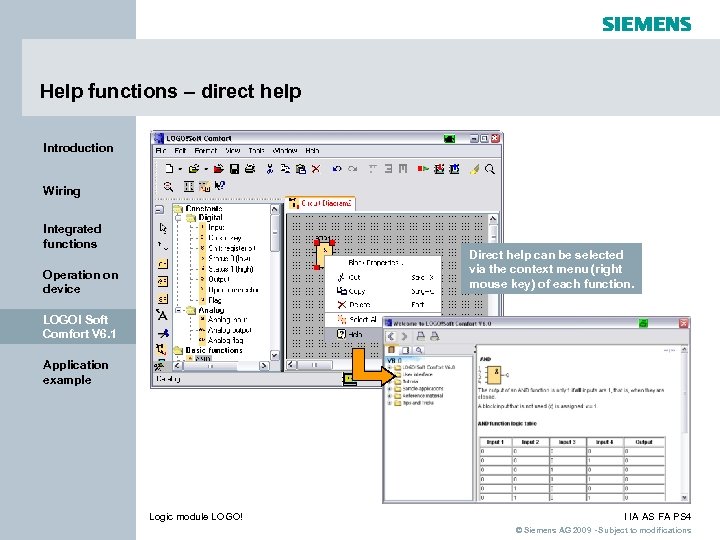Click the selected AND block on the diagram

point(324,254)
